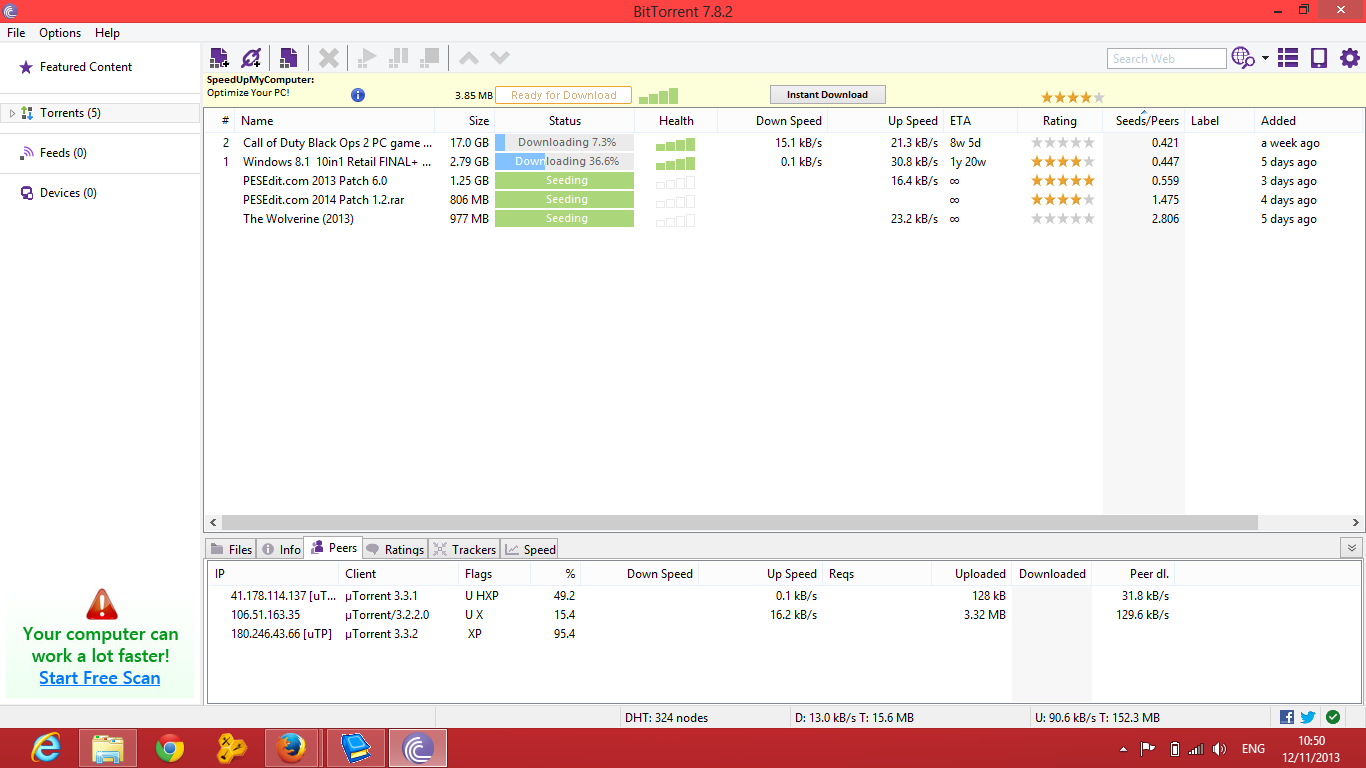The image size is (1366, 768).
Task: Click the Add Torrent from URL icon
Action: coord(251,58)
